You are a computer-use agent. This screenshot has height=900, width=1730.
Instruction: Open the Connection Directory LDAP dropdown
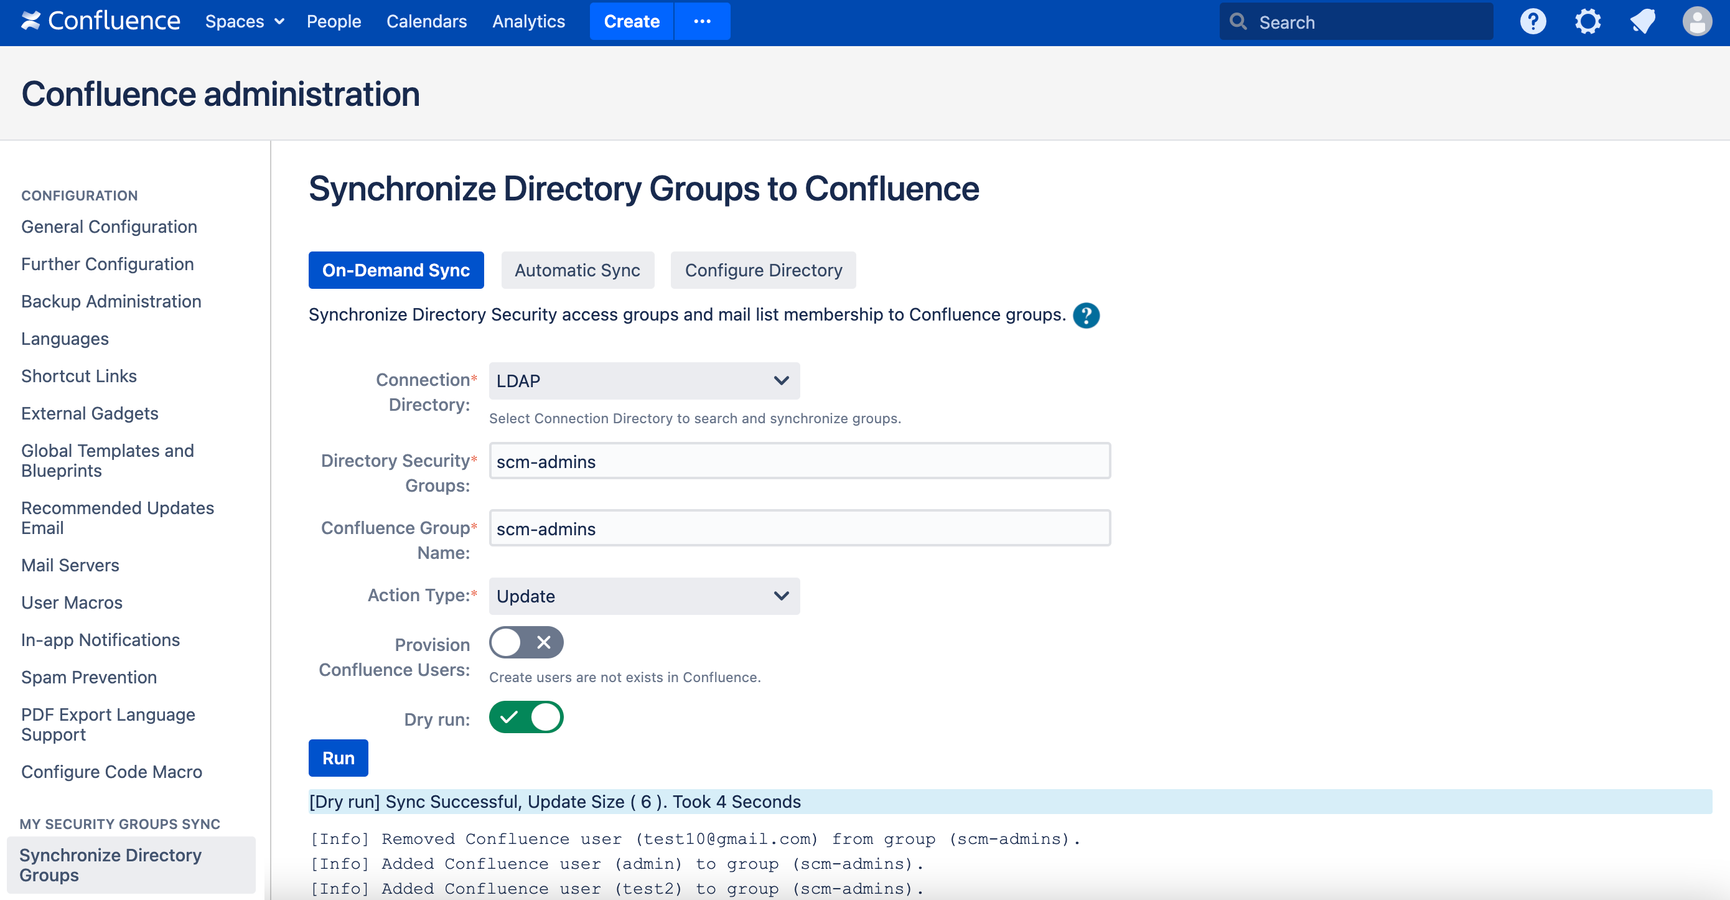(x=644, y=381)
